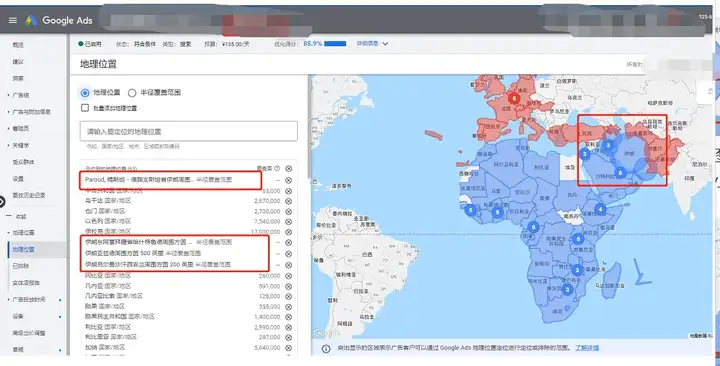Remove the 也门 location row

coord(288,211)
